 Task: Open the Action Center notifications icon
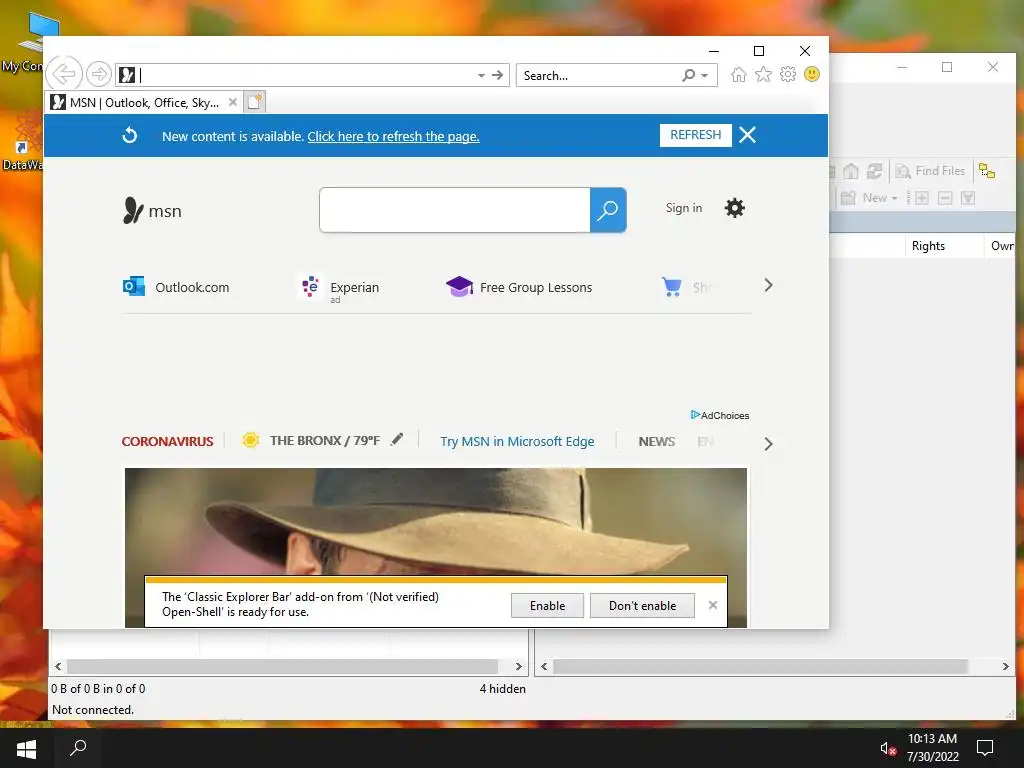click(984, 748)
